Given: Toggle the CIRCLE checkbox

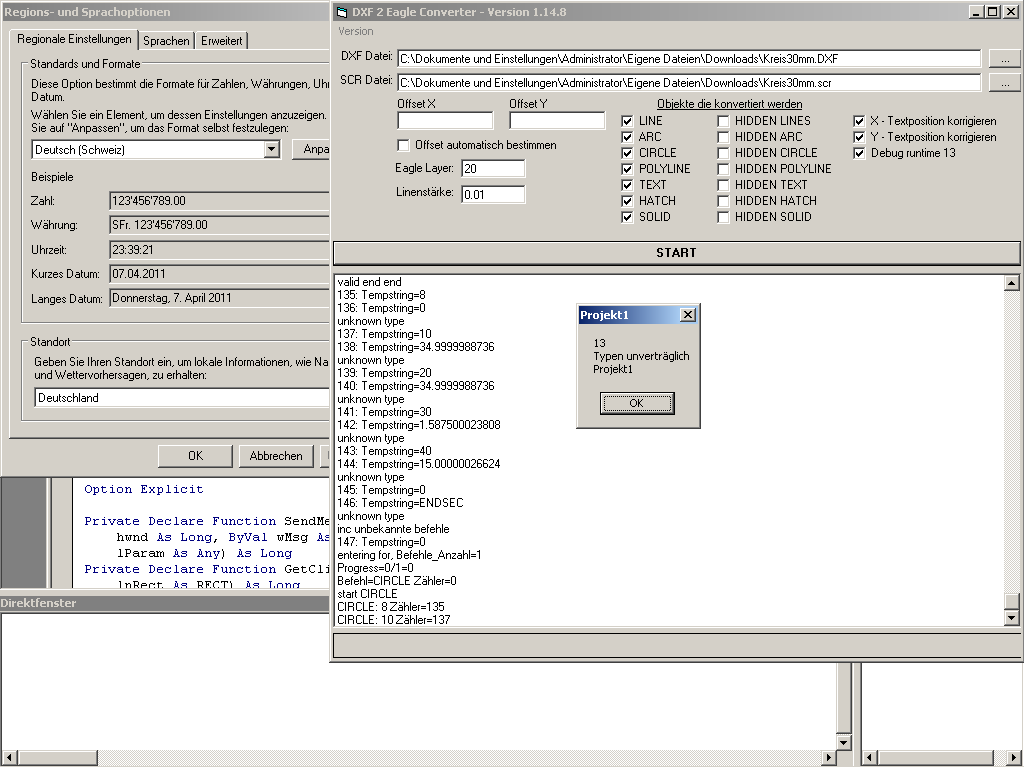Looking at the screenshot, I should coord(627,153).
